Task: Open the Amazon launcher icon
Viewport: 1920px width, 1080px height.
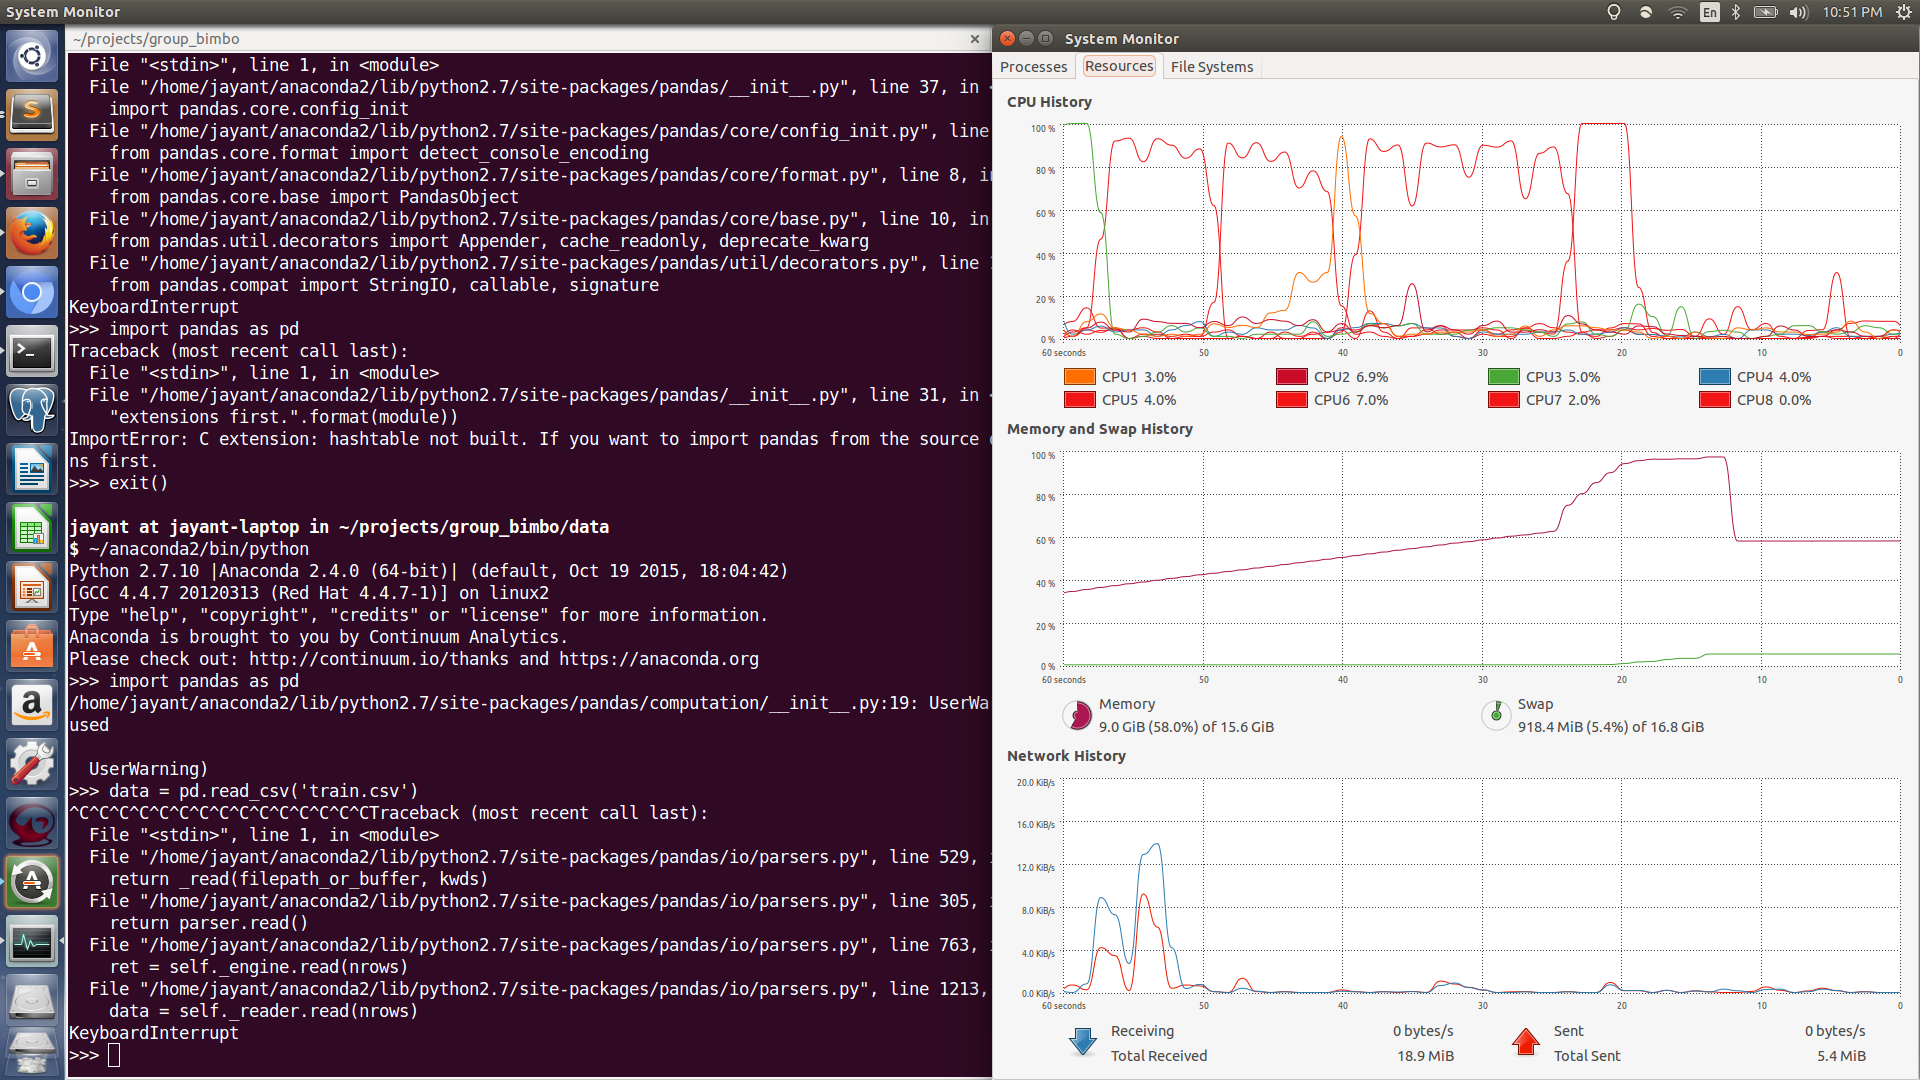Action: pyautogui.click(x=32, y=706)
